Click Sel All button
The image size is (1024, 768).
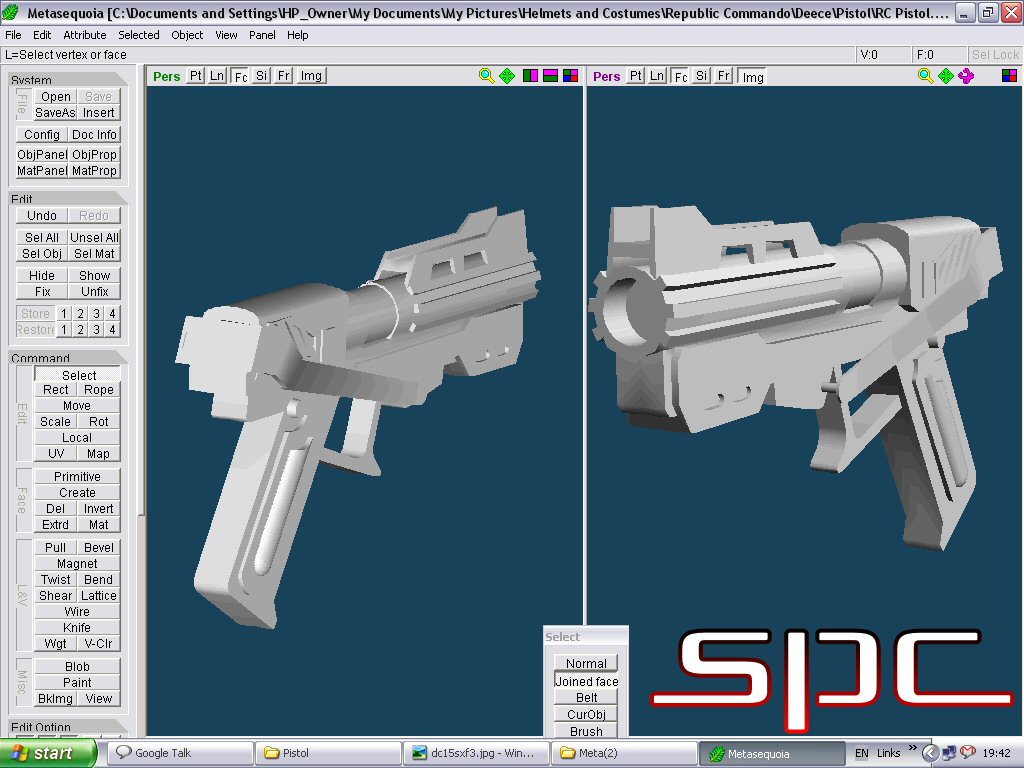coord(42,238)
